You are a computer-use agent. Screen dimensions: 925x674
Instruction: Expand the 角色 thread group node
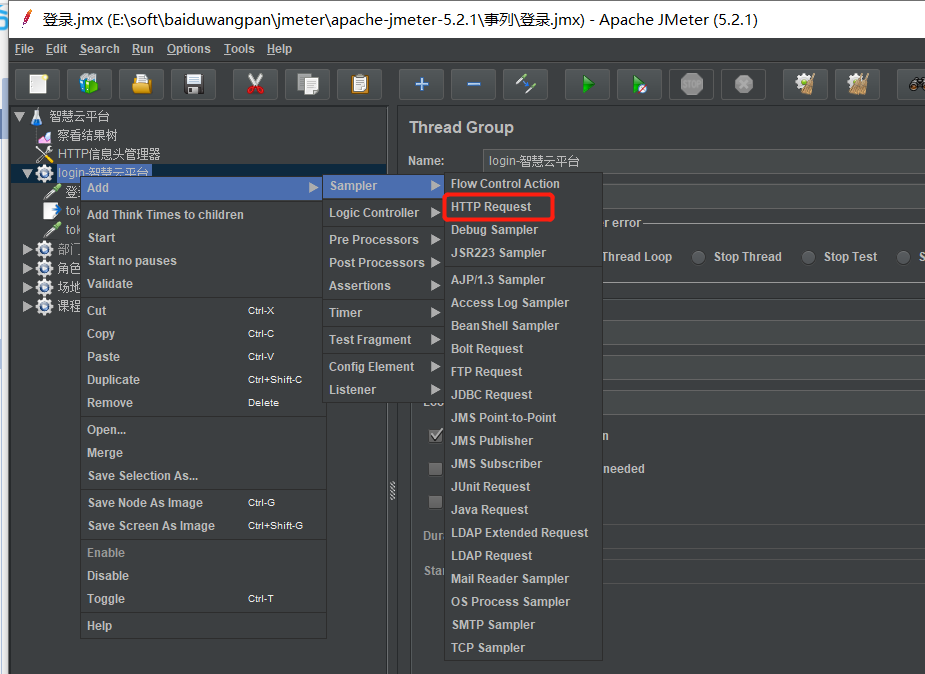(27, 268)
